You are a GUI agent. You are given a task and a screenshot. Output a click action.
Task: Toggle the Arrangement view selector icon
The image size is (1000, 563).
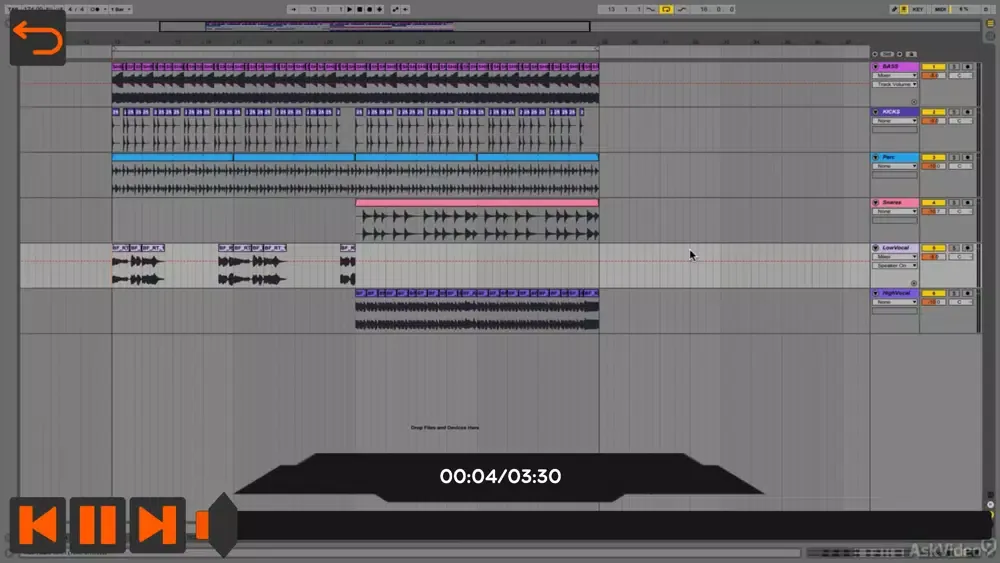tap(990, 23)
